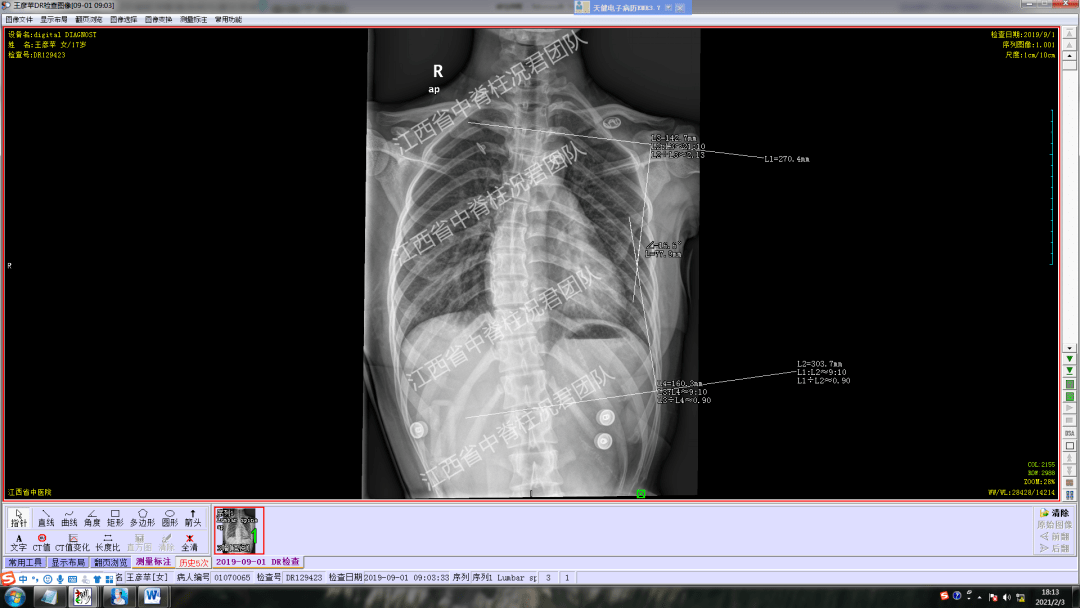Choose the 角度 angle measurement tool

click(92, 517)
